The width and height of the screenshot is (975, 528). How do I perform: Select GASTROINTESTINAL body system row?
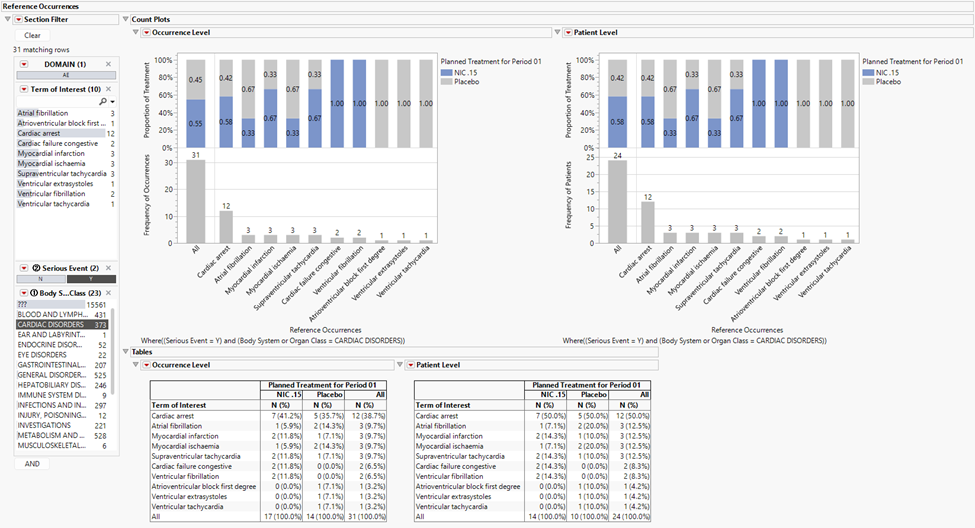(x=62, y=365)
